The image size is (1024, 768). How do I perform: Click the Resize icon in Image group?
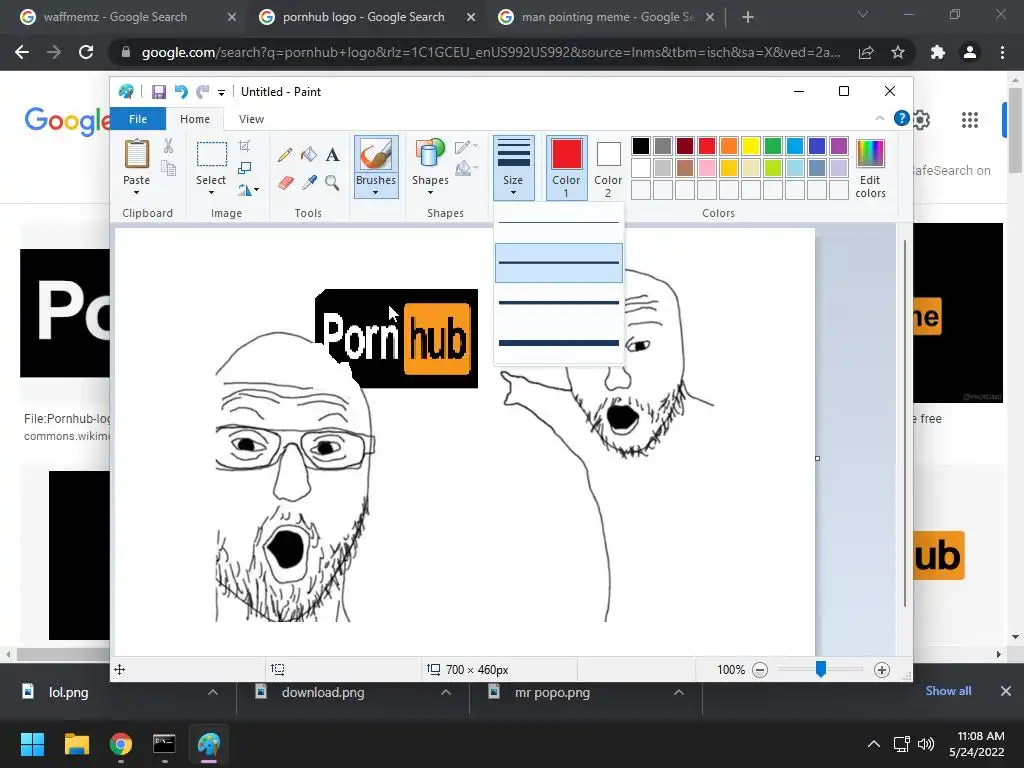(244, 168)
